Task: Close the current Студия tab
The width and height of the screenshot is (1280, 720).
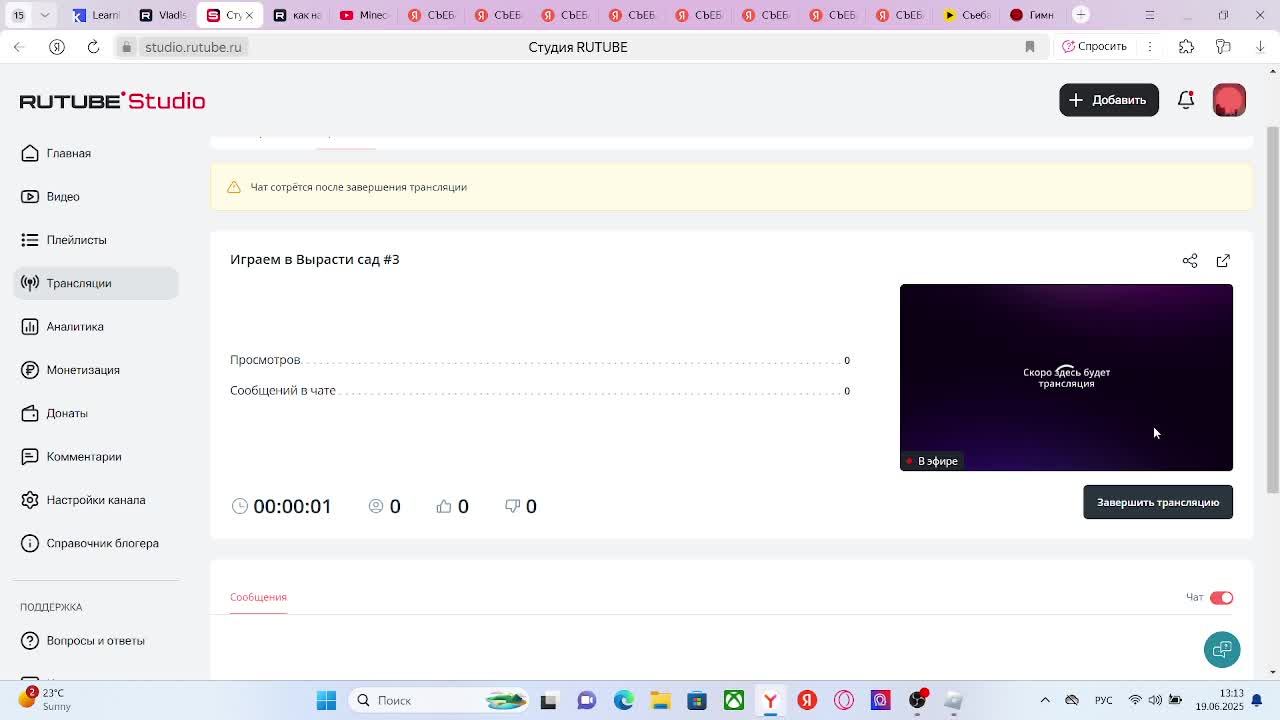Action: [x=249, y=15]
